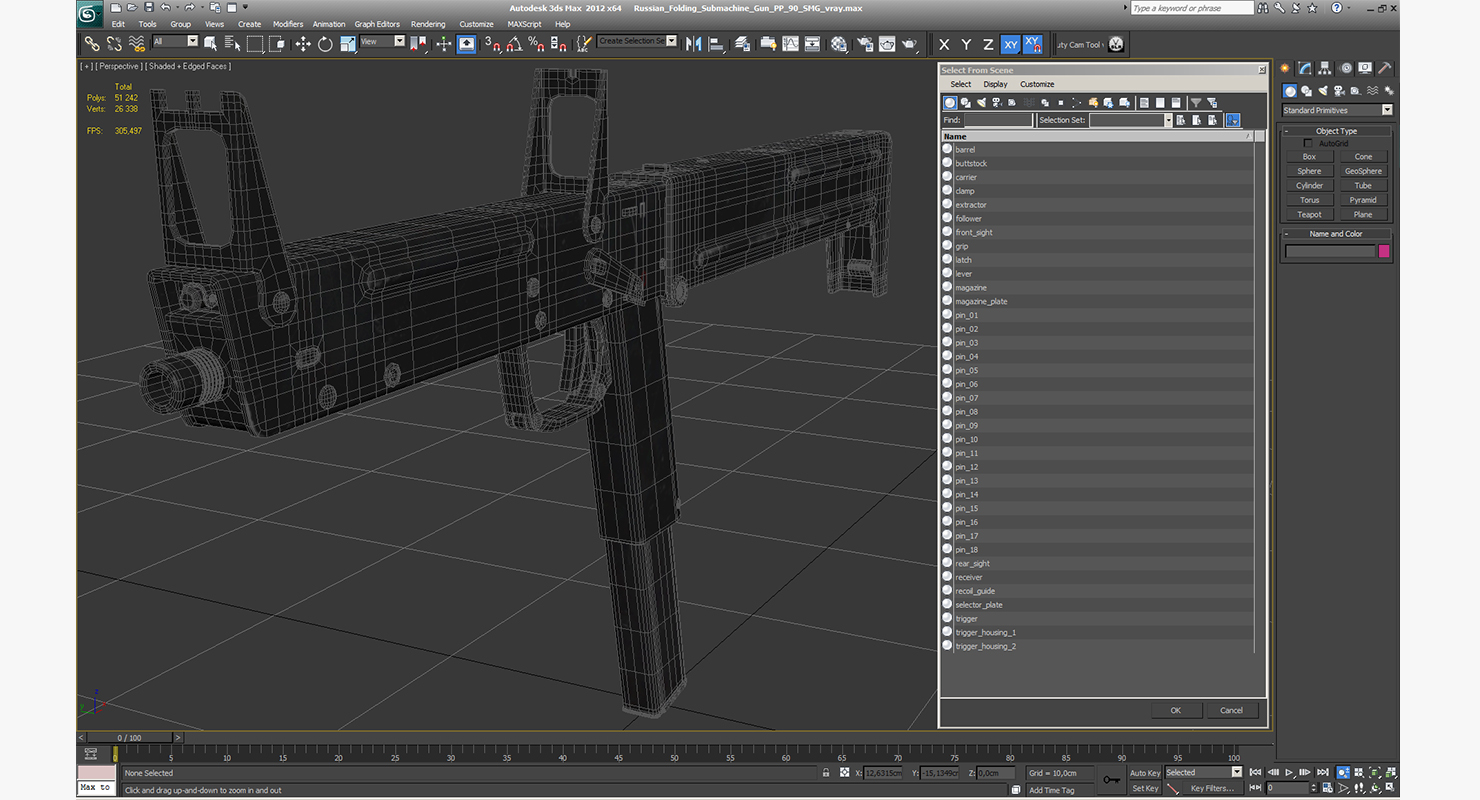Click the Auto Key button
This screenshot has width=1480, height=800.
[x=1145, y=773]
